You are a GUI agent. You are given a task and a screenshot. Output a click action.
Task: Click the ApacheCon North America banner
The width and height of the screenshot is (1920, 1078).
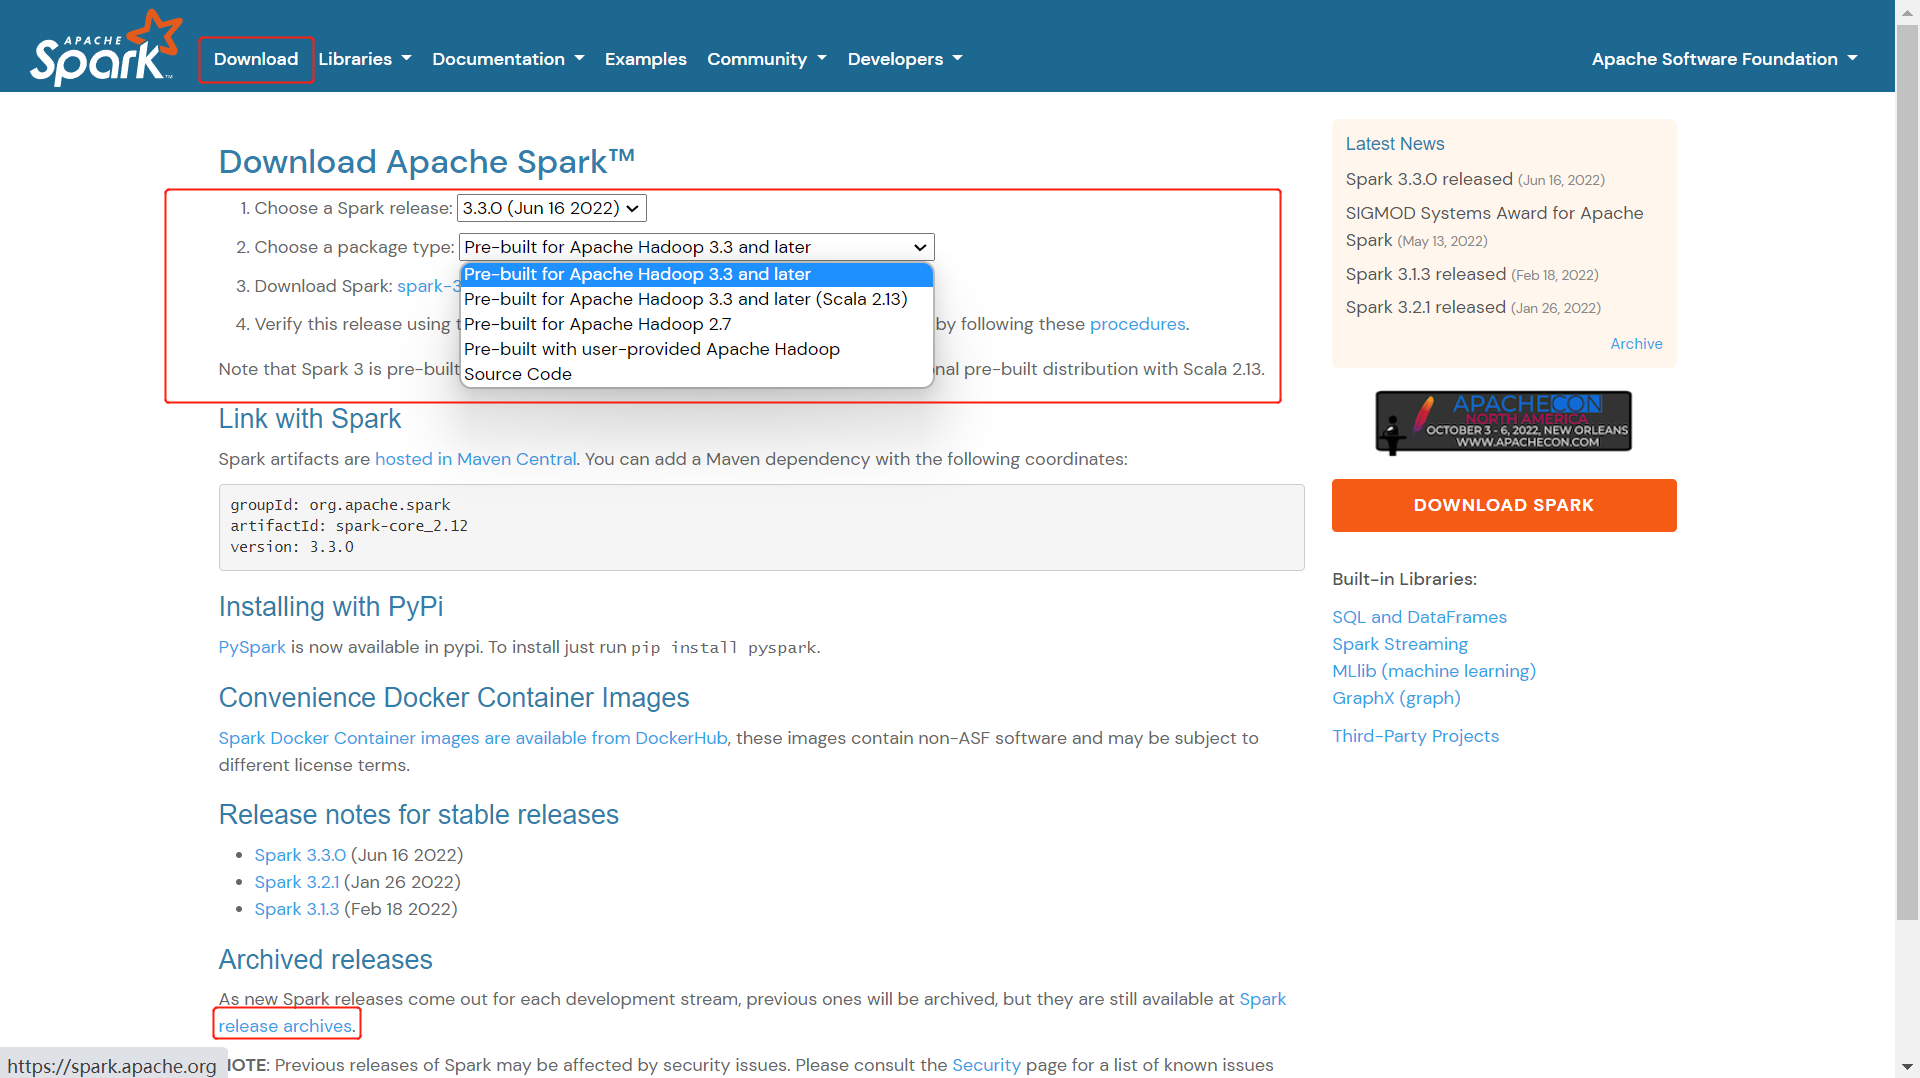pos(1503,422)
